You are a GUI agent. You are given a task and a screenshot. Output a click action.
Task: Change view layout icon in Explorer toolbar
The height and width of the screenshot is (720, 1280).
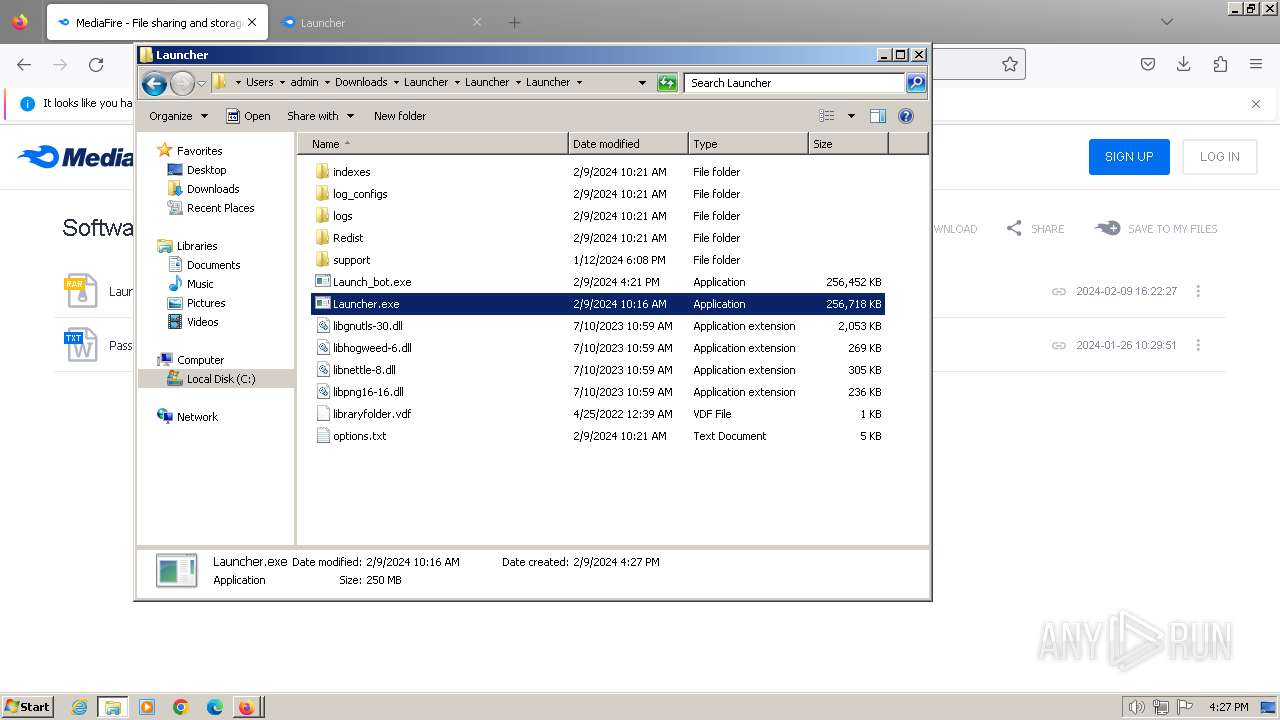(827, 116)
